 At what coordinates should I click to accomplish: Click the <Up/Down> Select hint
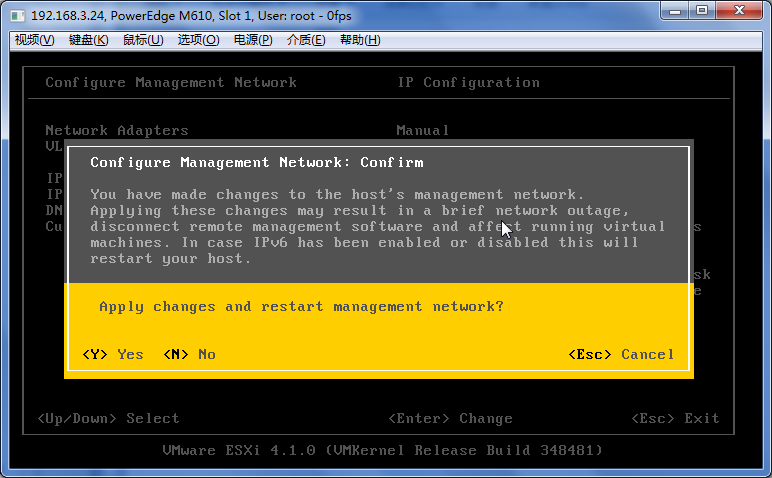point(108,418)
